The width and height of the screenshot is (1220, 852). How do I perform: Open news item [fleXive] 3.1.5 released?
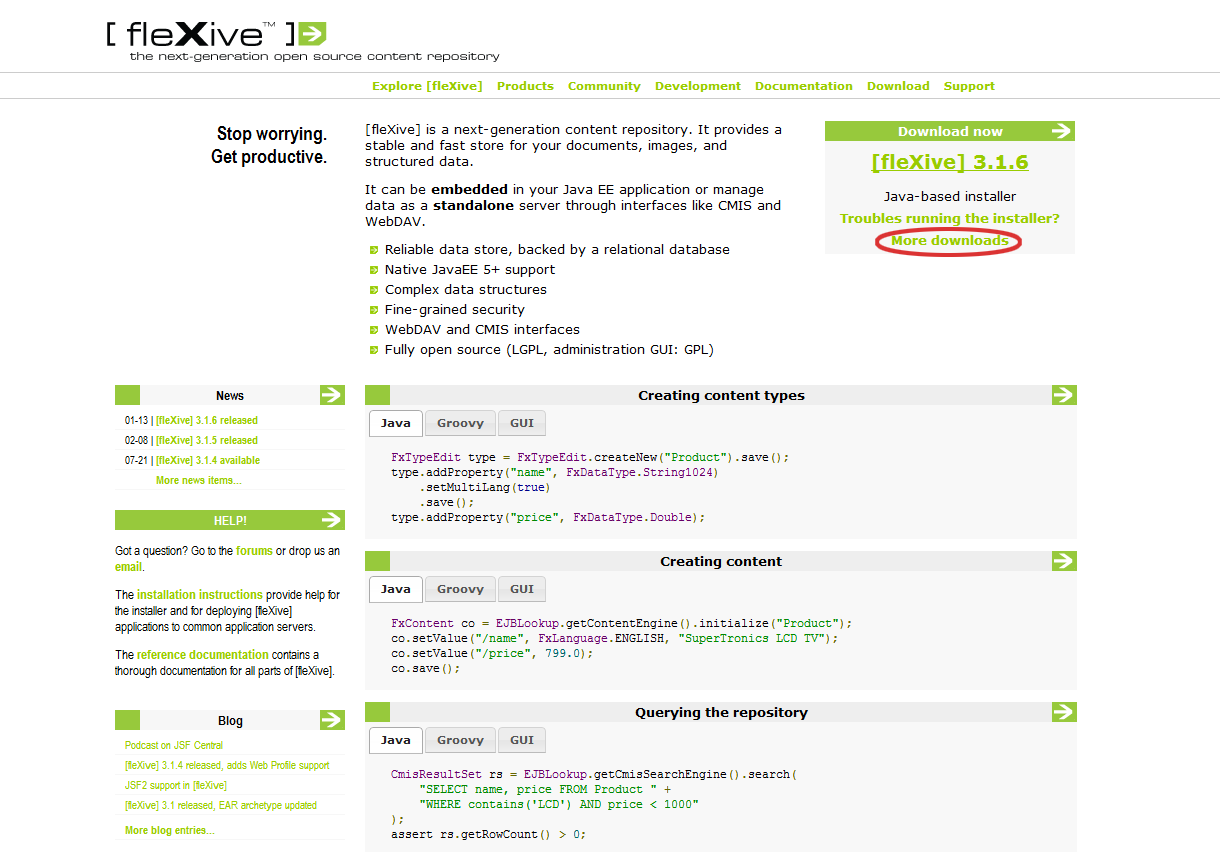click(207, 441)
